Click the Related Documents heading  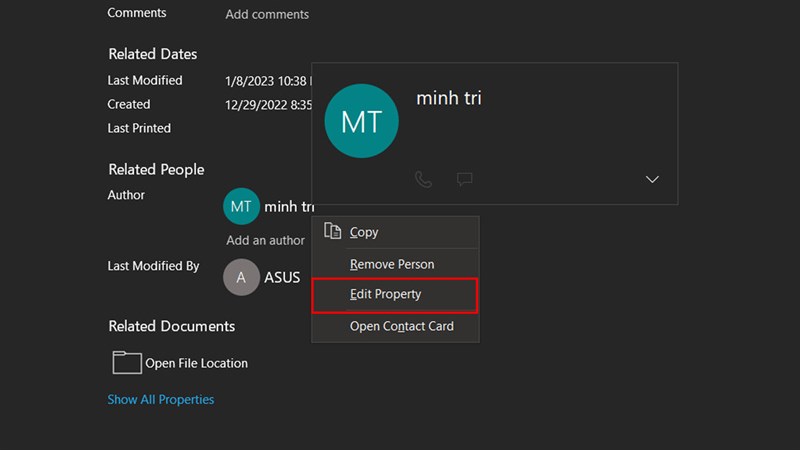tap(172, 326)
